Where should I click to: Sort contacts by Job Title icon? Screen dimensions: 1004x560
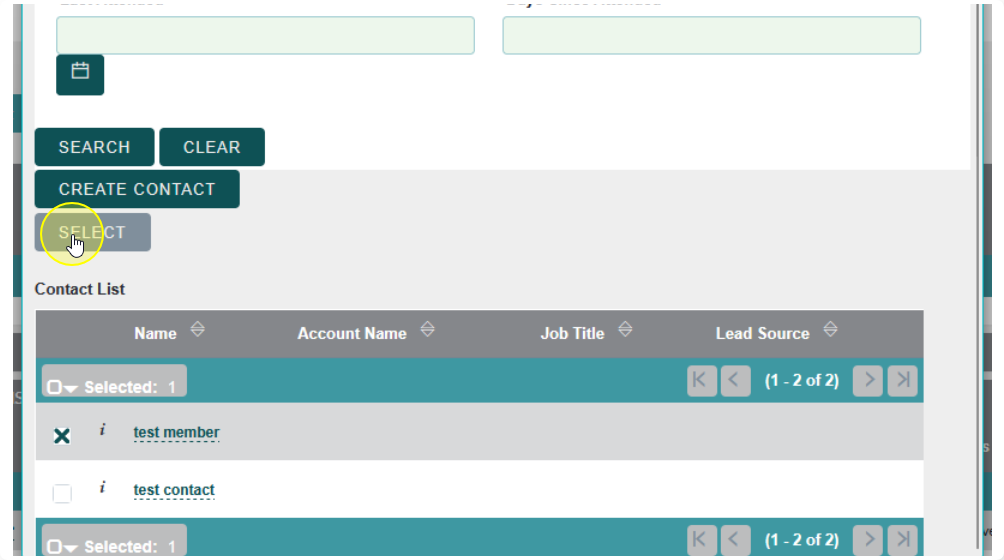[625, 329]
